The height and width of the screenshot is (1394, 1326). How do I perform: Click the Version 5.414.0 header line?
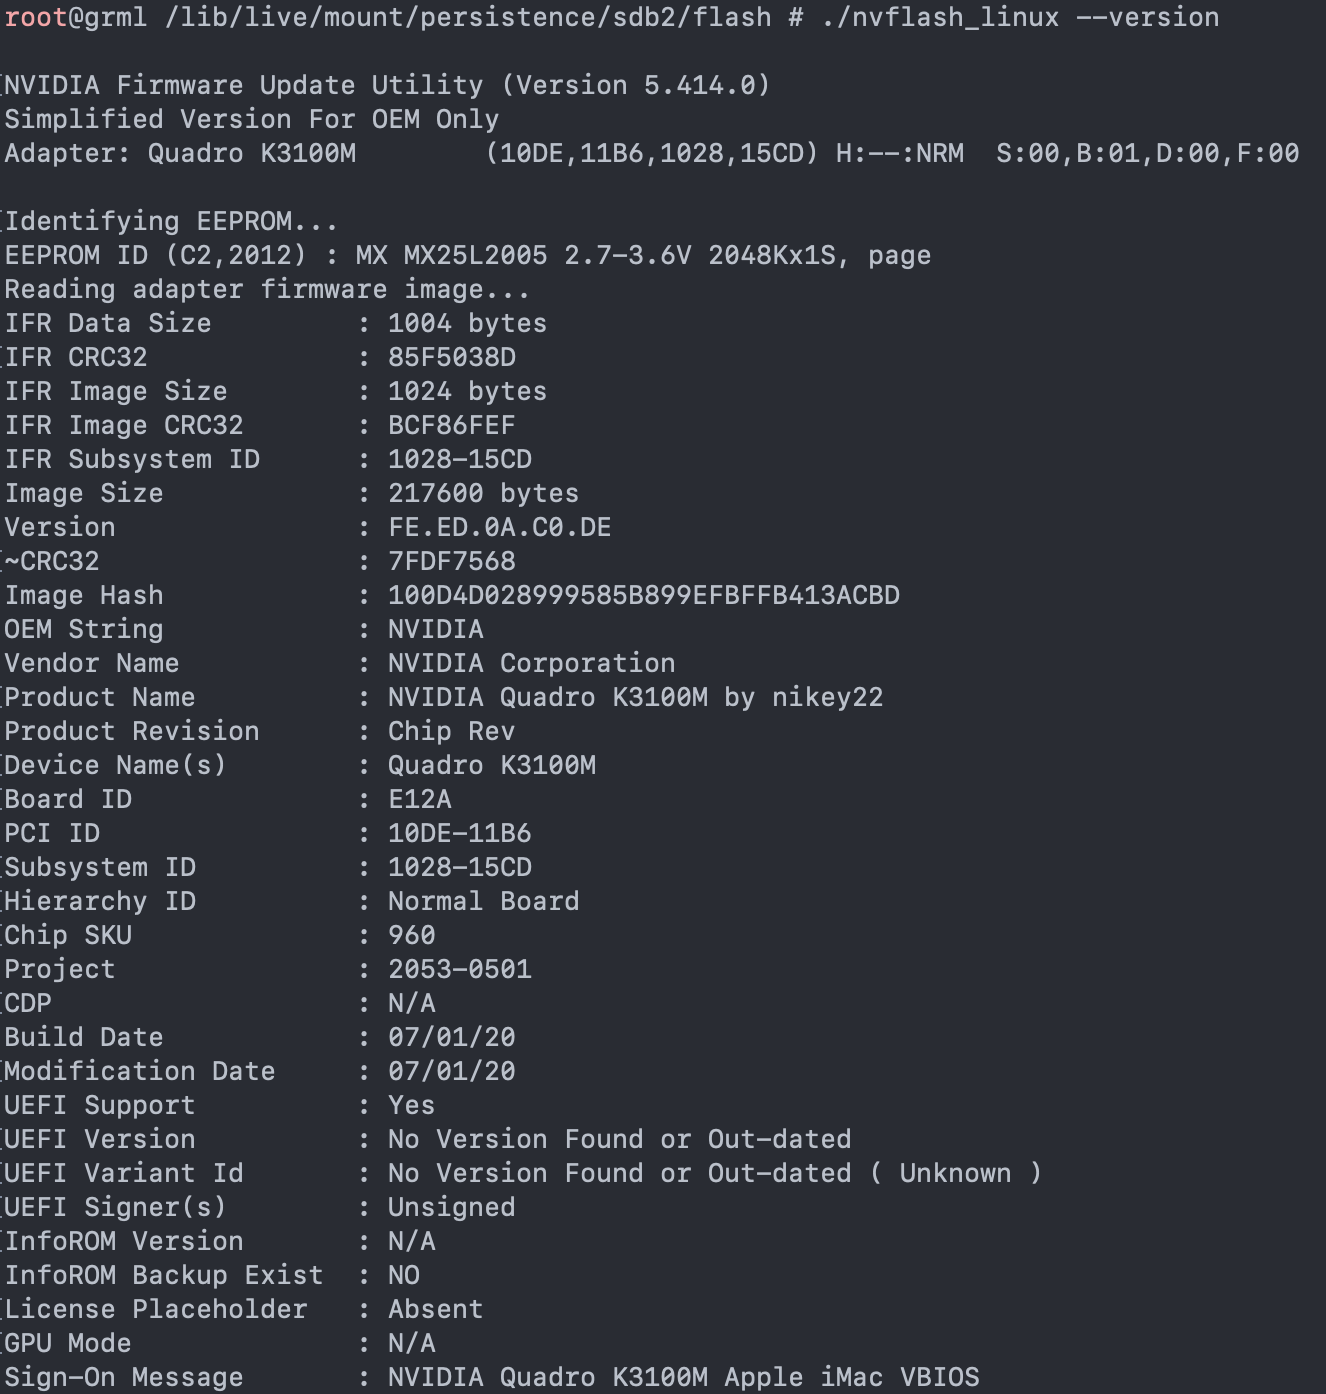(x=387, y=85)
